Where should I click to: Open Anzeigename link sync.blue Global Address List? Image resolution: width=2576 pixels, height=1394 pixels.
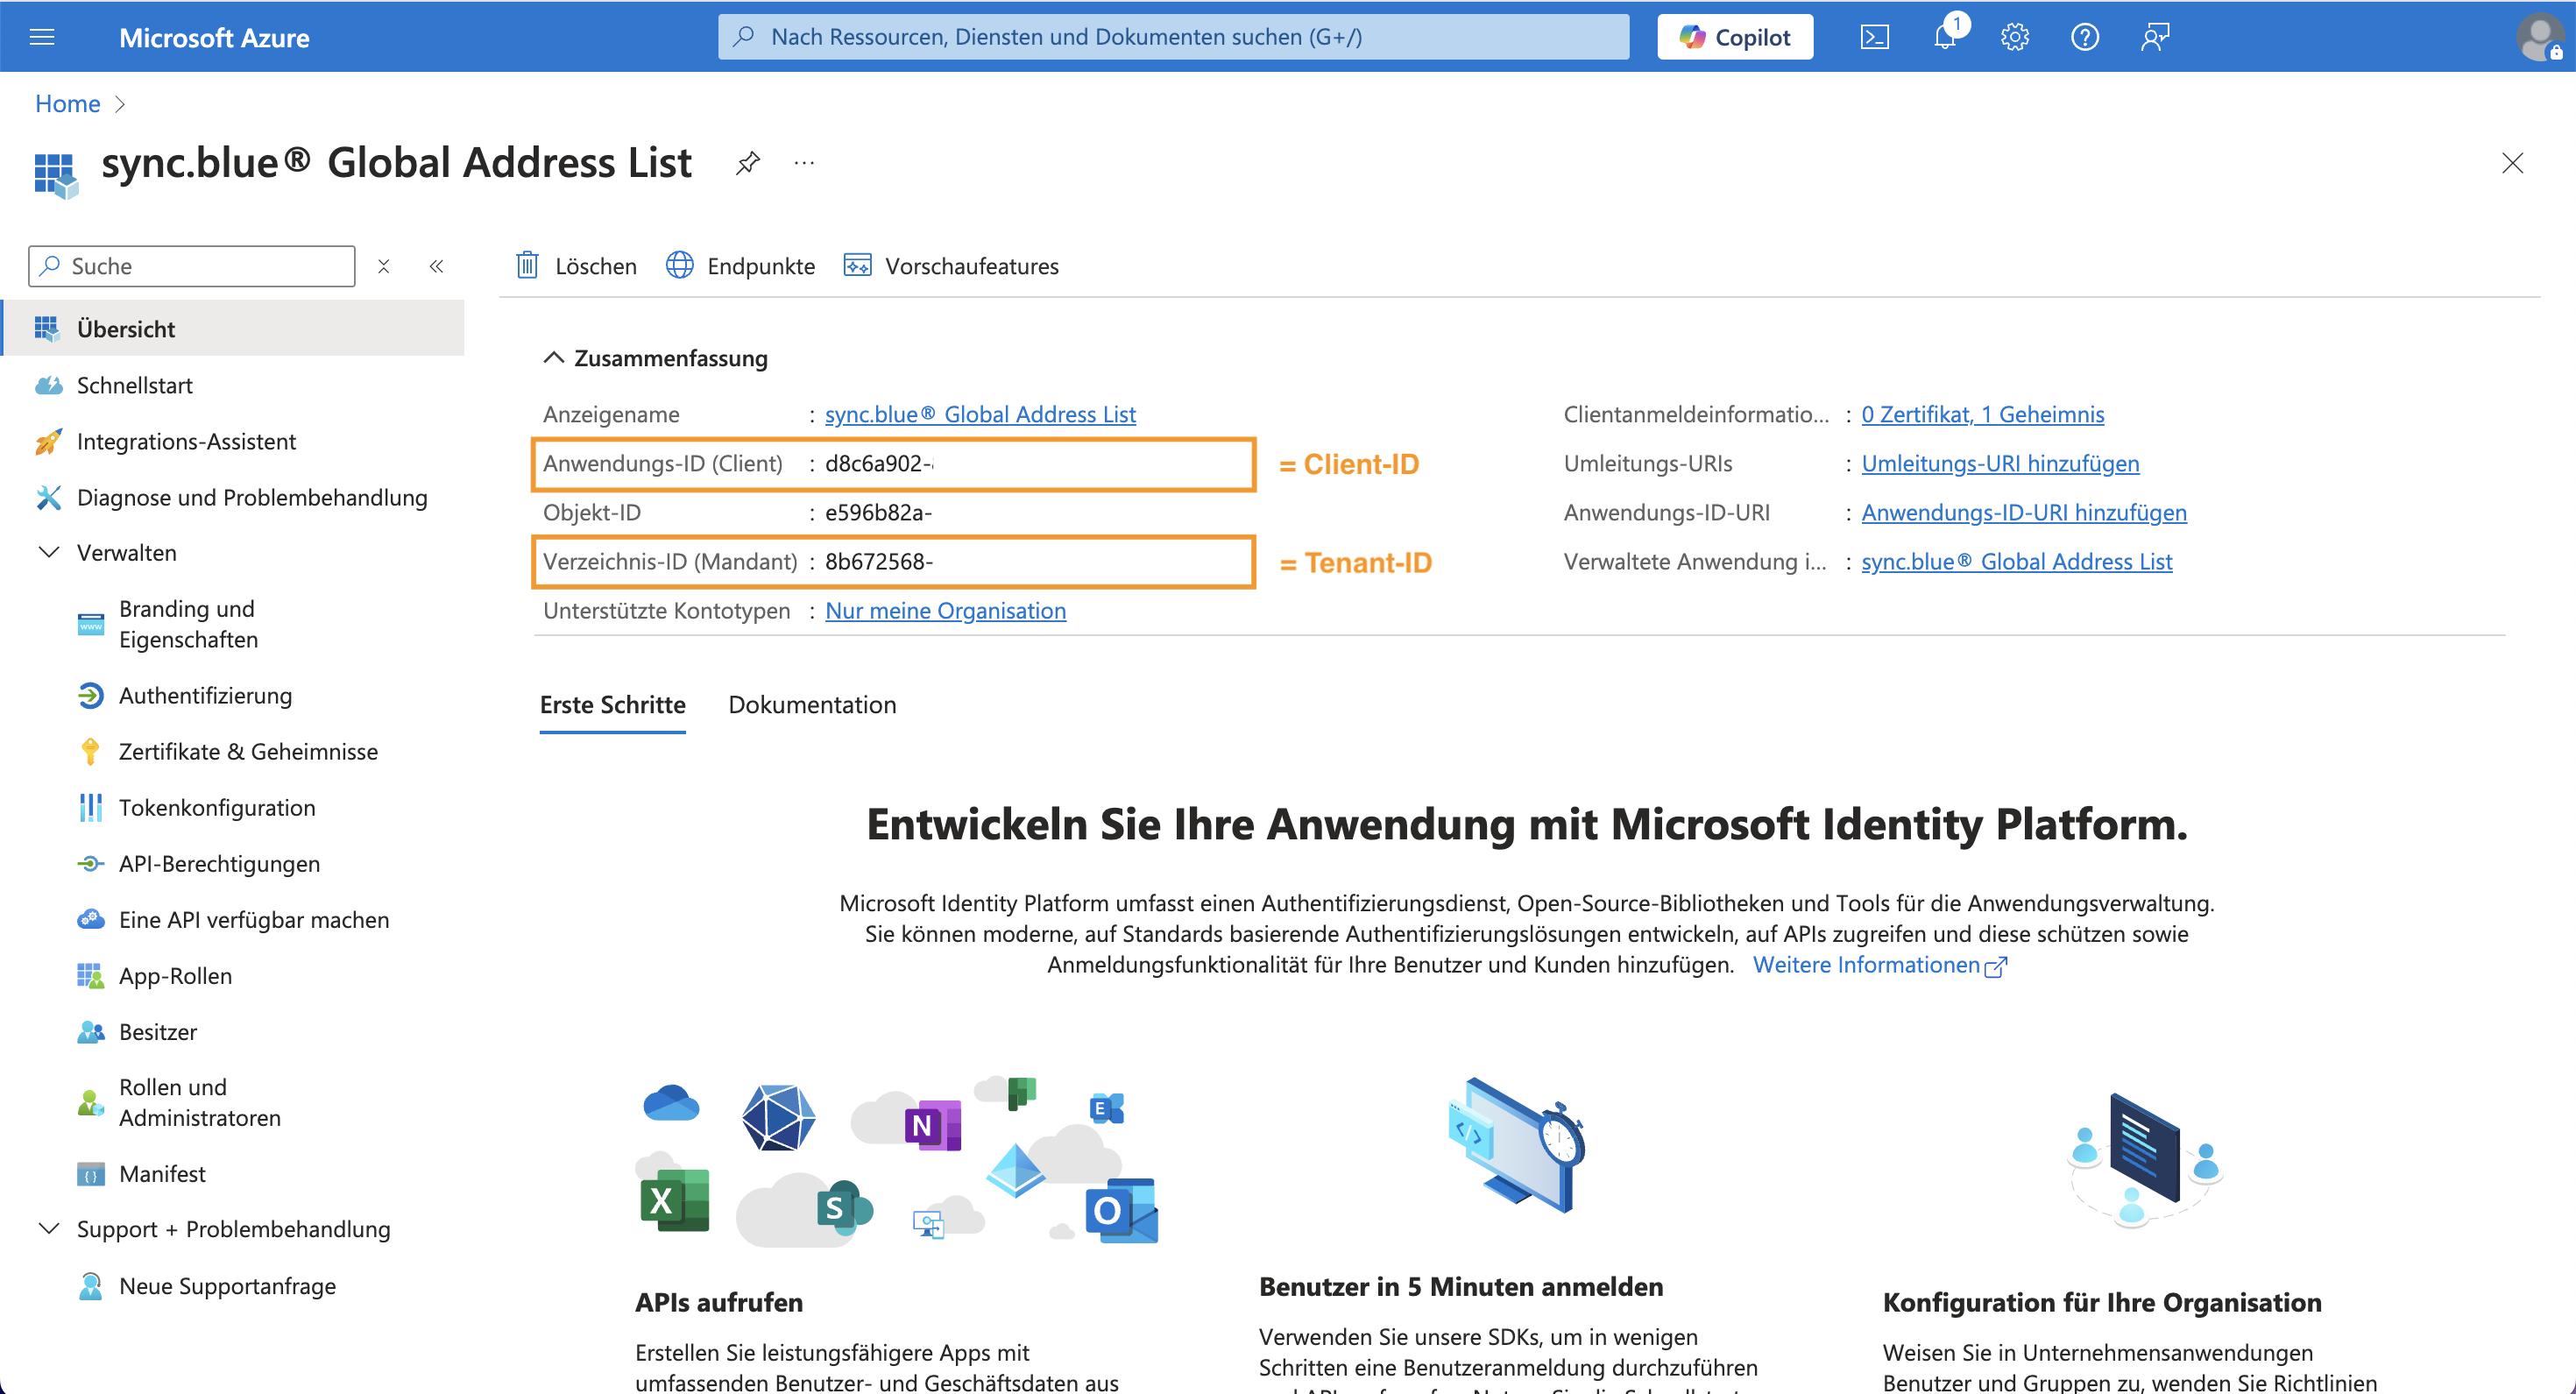click(x=979, y=414)
